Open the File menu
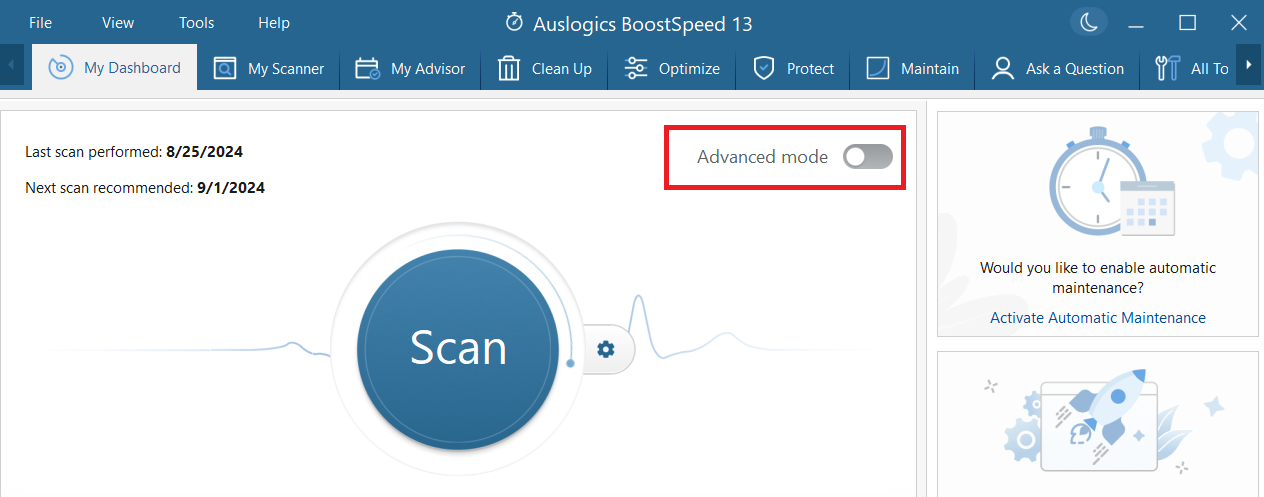 [x=41, y=22]
